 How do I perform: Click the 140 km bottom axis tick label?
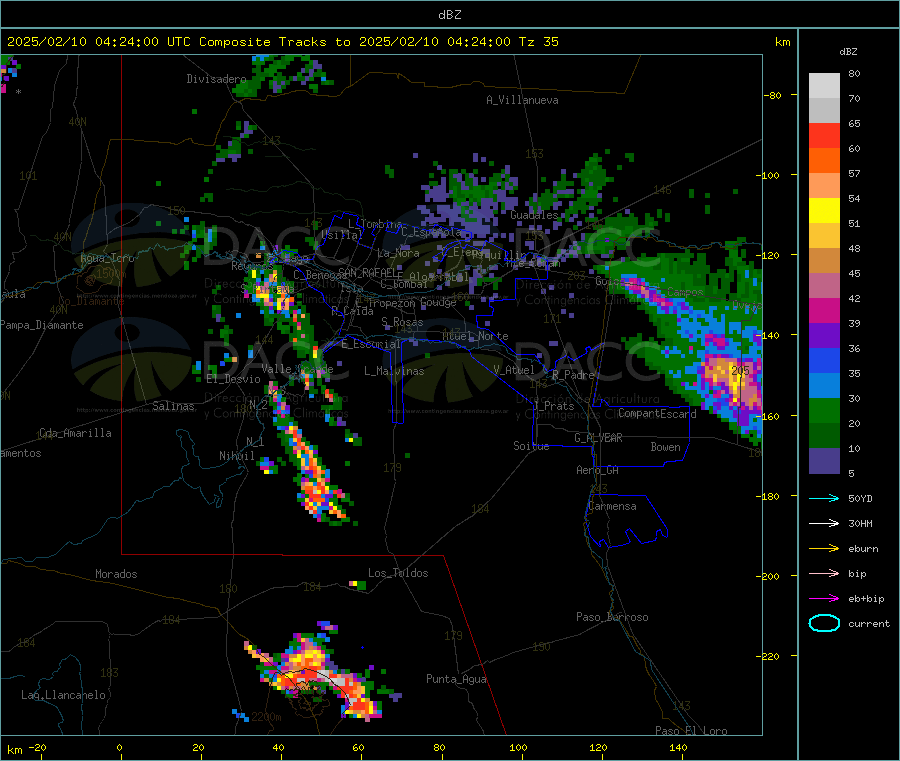[x=678, y=748]
